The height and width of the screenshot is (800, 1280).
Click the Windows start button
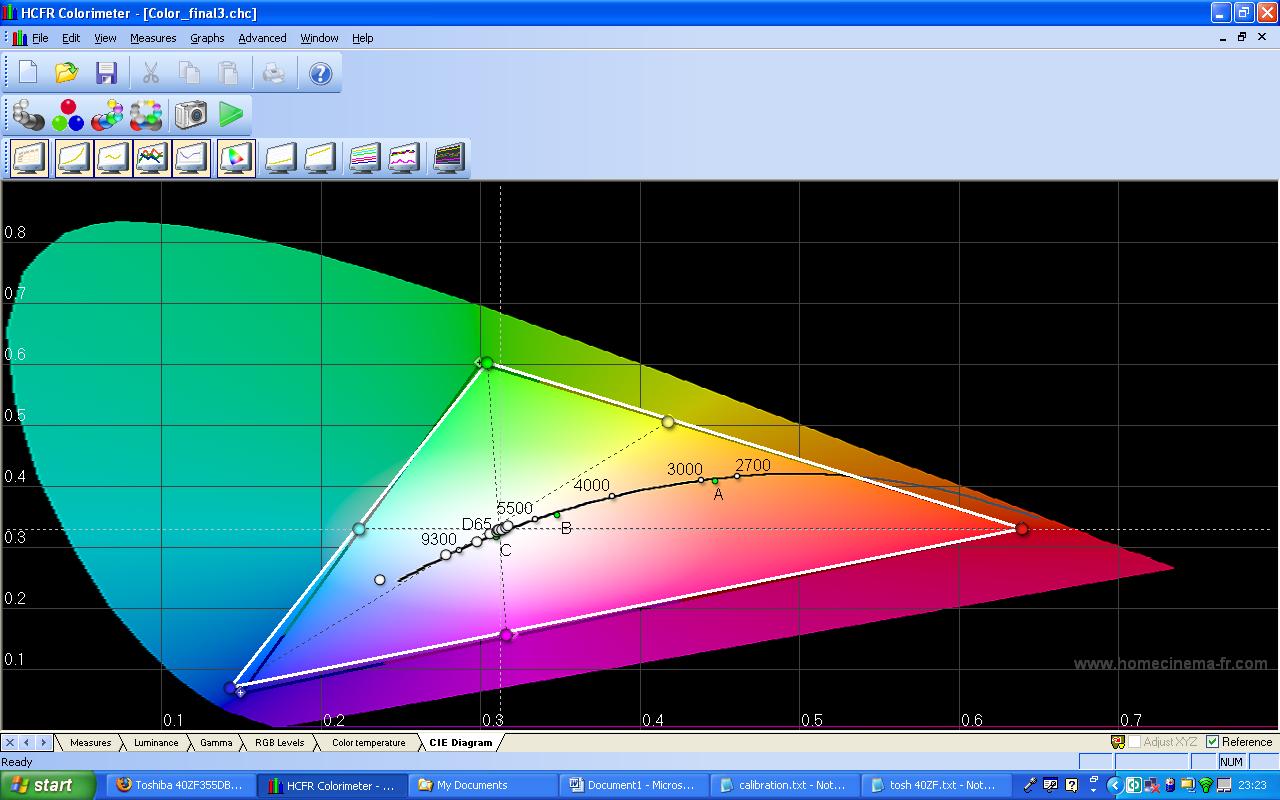(x=48, y=785)
